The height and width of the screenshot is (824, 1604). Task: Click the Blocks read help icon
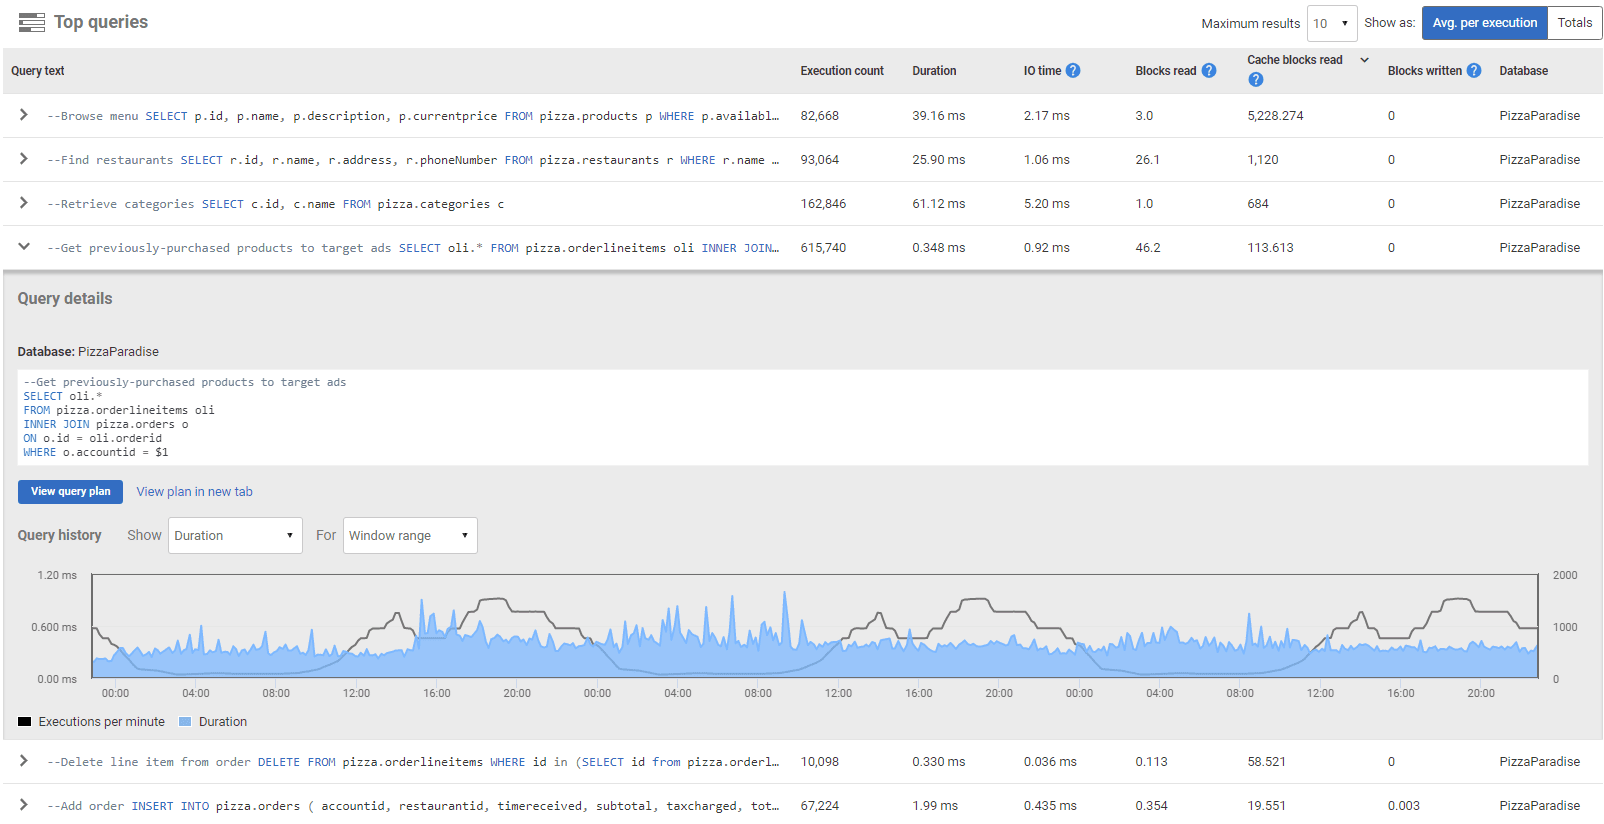1209,71
